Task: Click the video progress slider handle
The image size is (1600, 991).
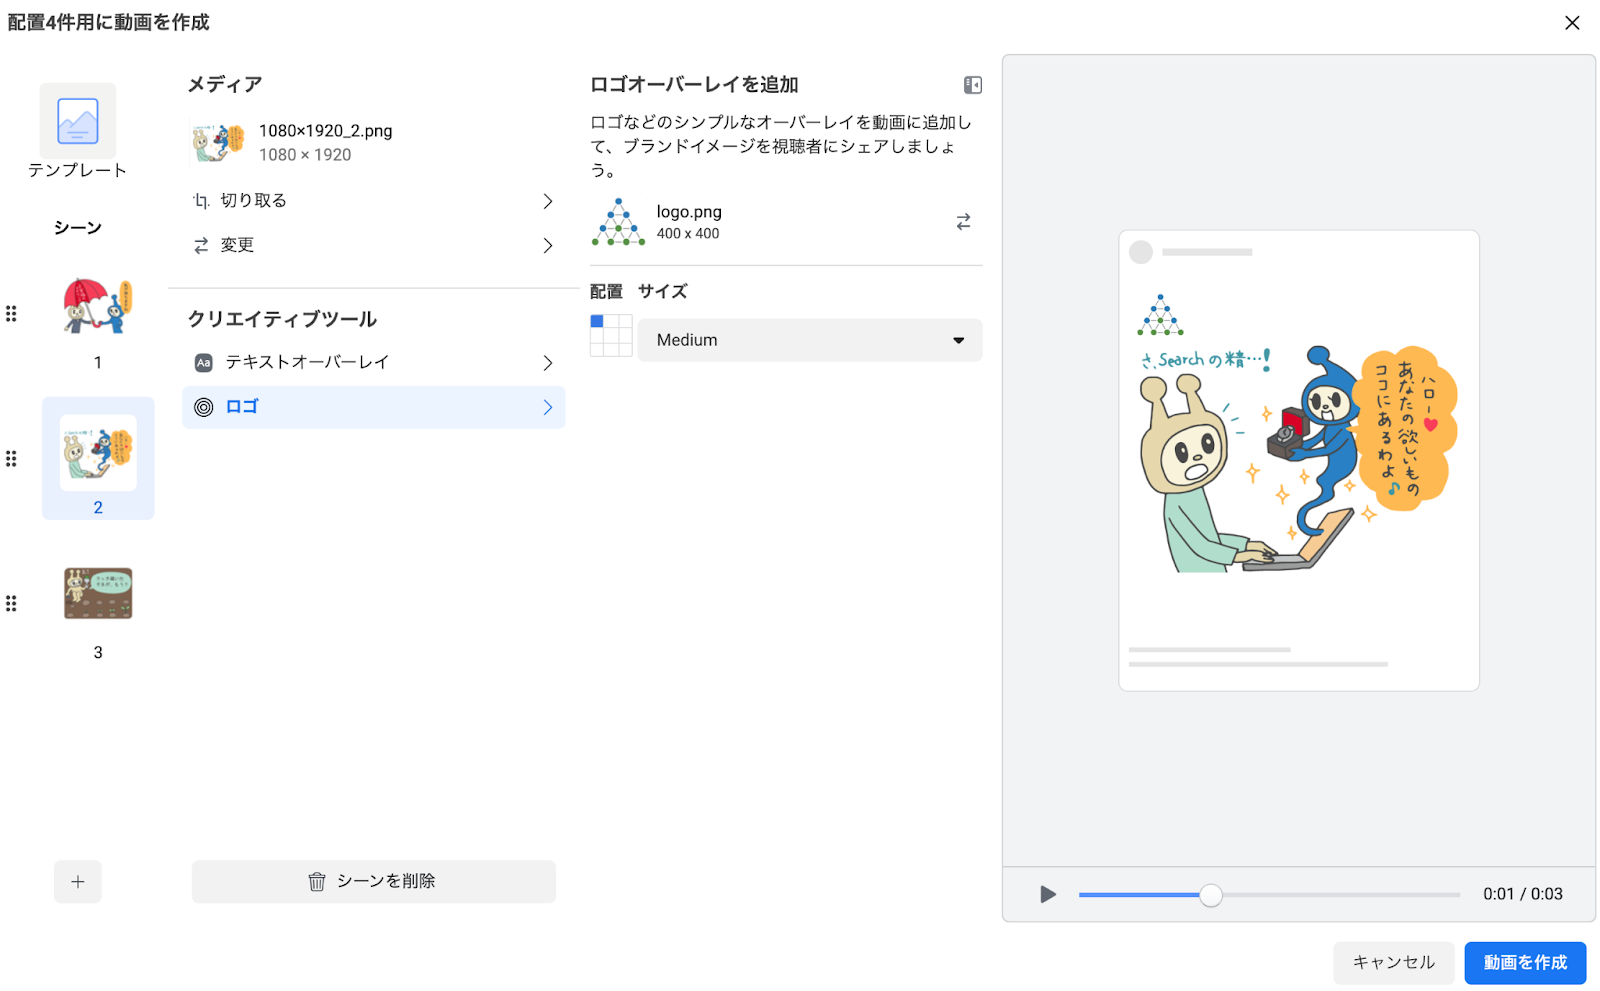Action: pos(1210,895)
